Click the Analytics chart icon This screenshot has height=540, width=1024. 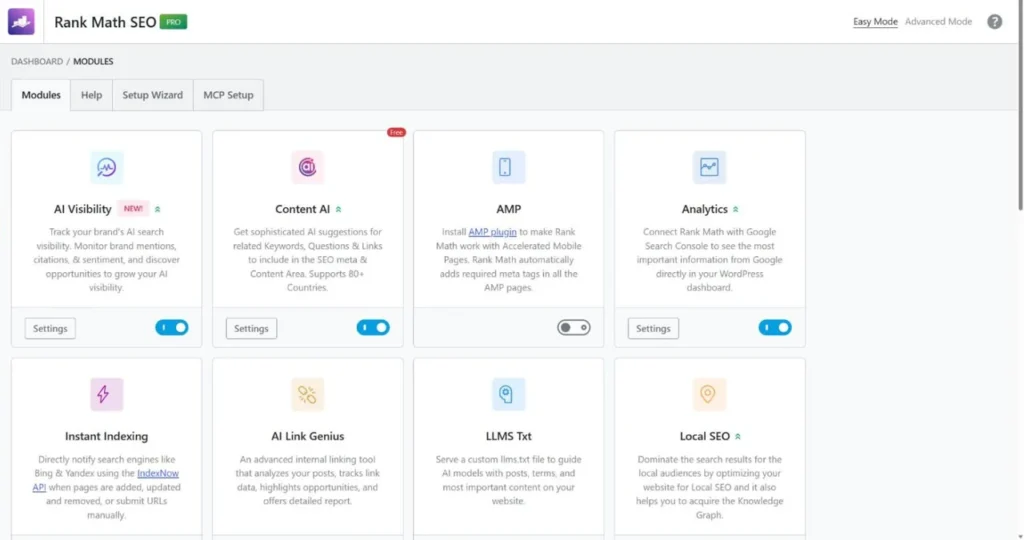[709, 167]
